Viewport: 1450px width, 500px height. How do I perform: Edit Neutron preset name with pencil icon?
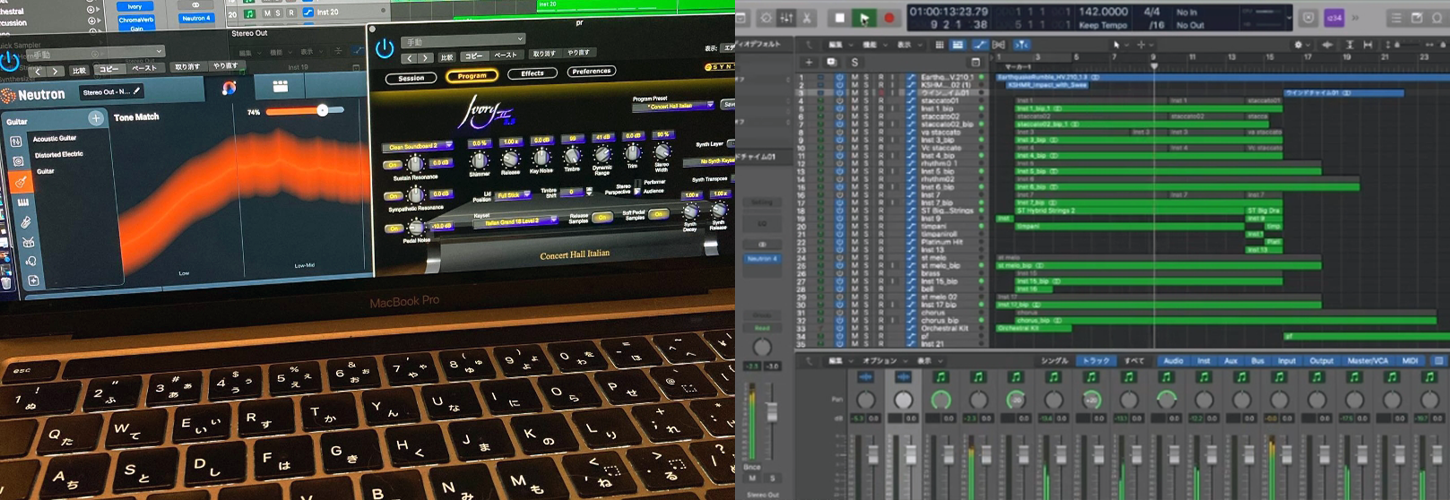coord(137,91)
